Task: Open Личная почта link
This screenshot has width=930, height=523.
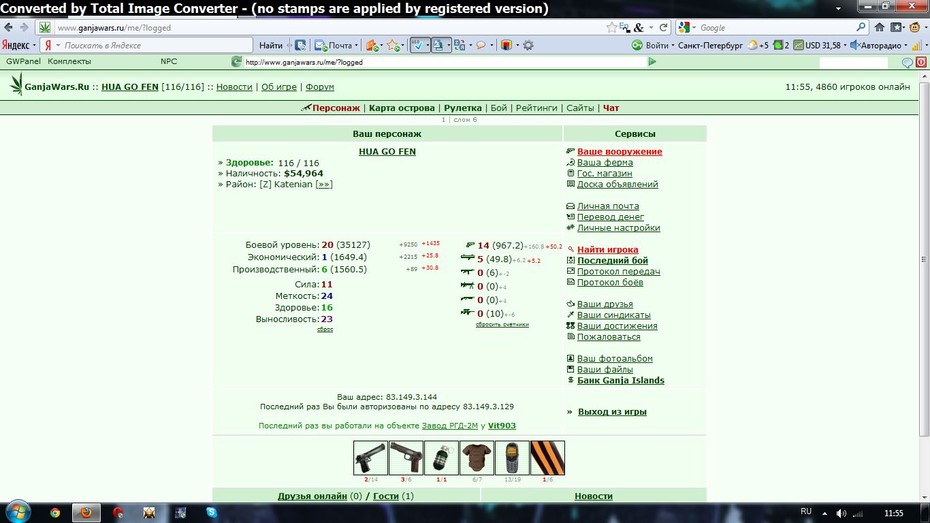Action: pyautogui.click(x=608, y=206)
